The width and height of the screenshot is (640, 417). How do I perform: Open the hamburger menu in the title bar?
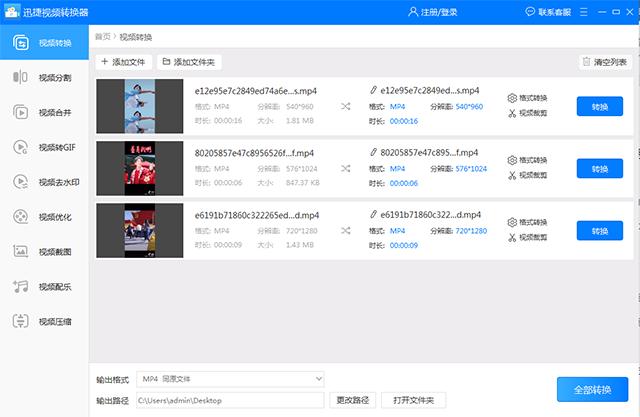point(584,12)
